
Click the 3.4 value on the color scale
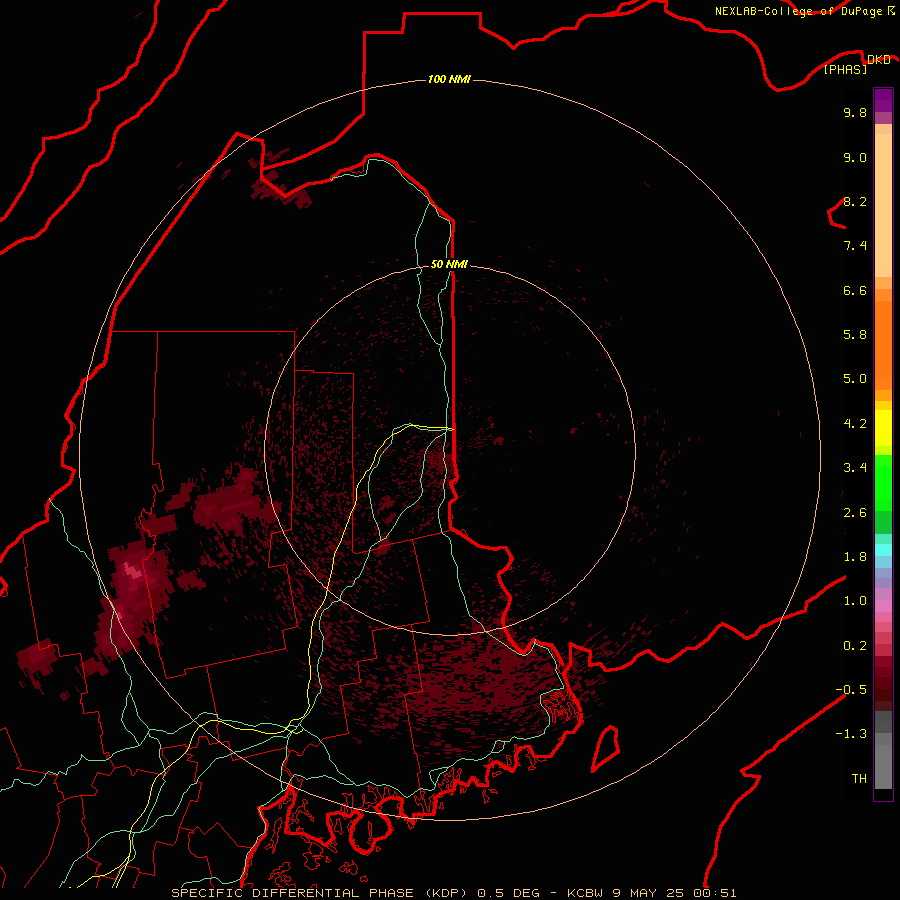(855, 468)
